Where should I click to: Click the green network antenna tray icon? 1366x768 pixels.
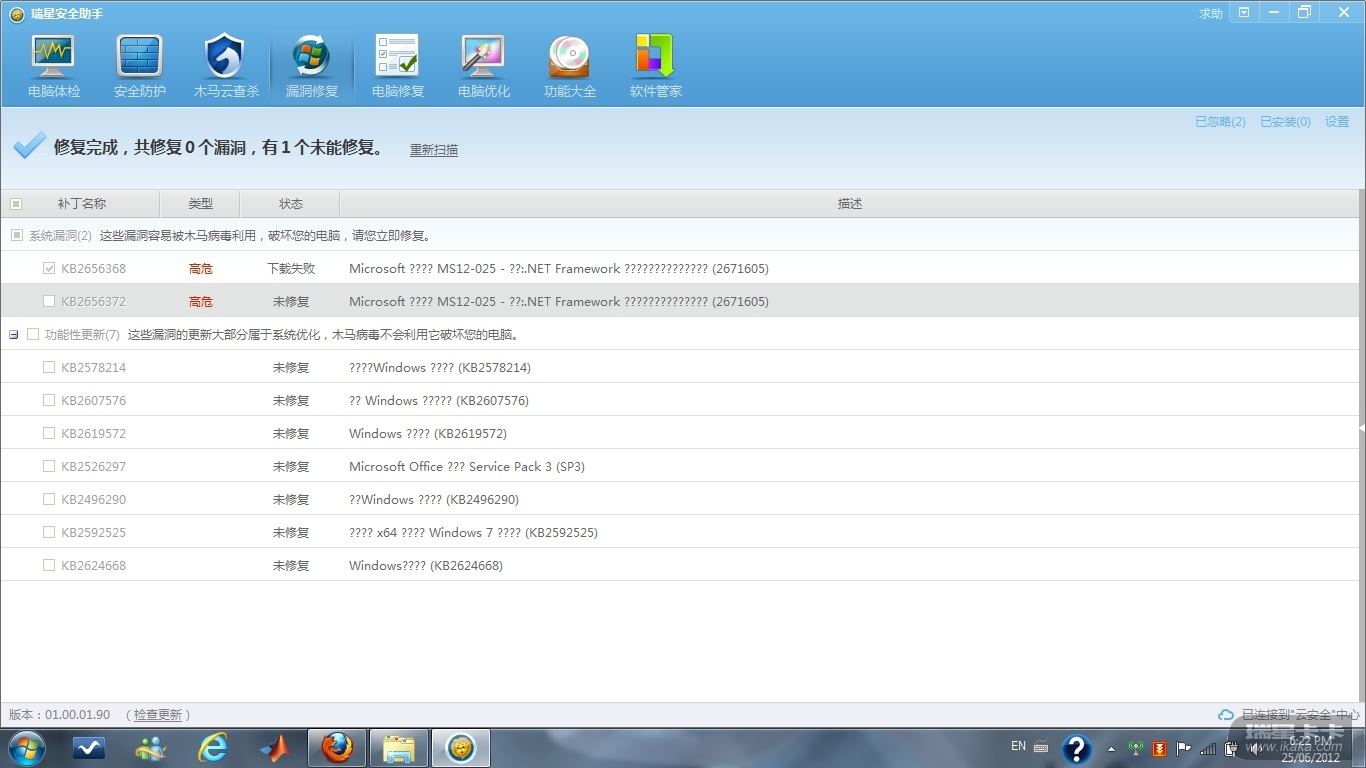pos(1135,747)
